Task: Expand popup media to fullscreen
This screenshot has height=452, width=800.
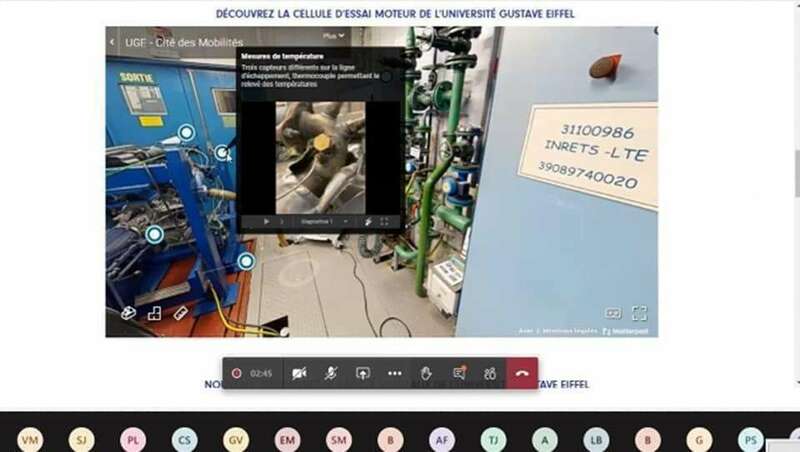Action: (384, 221)
